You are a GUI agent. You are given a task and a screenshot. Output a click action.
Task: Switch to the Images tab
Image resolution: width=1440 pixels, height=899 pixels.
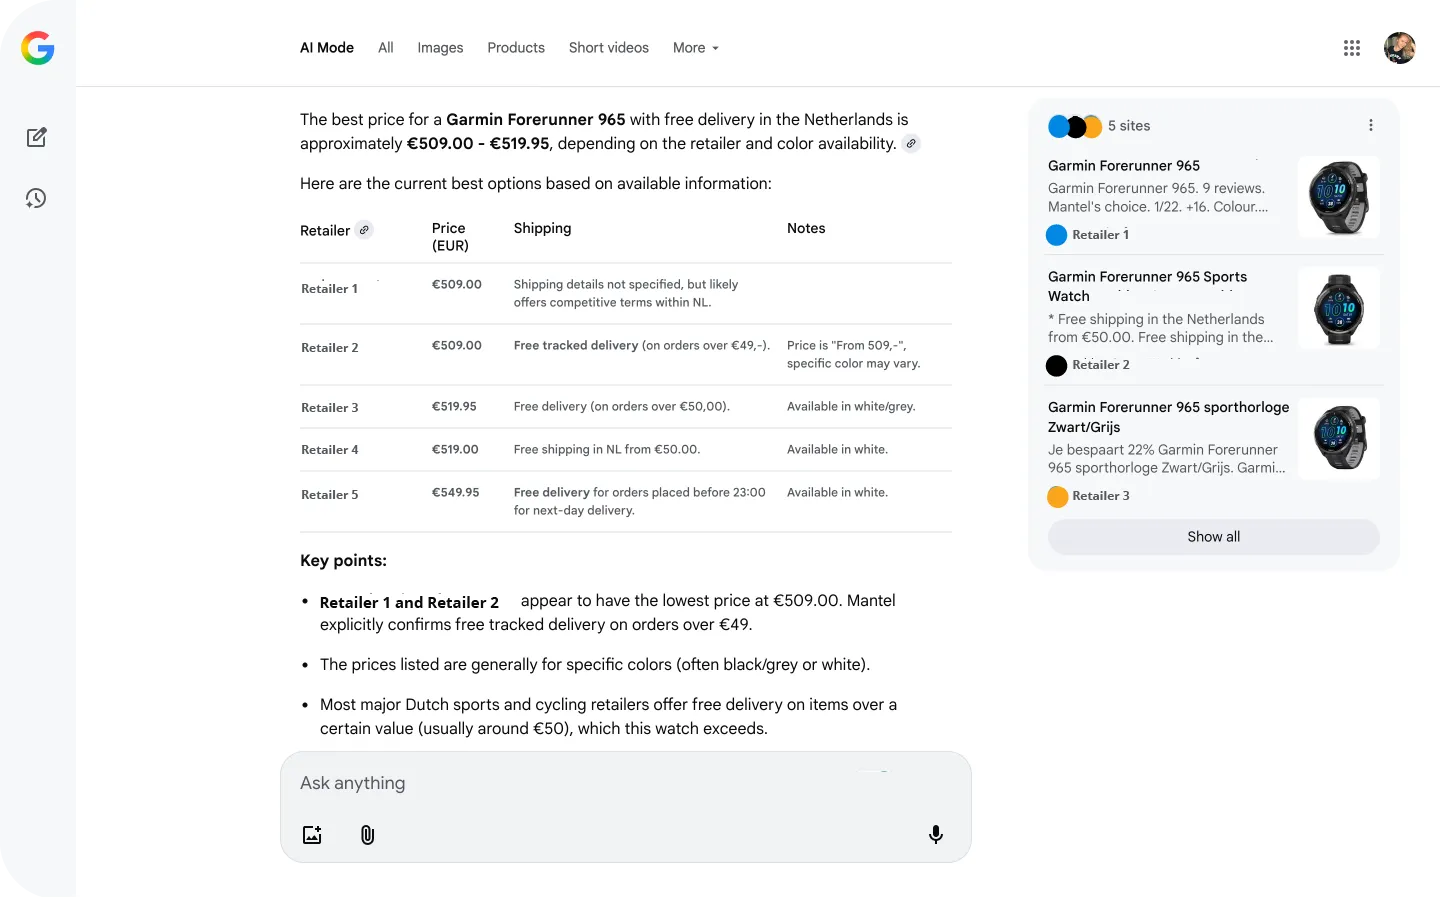440,48
